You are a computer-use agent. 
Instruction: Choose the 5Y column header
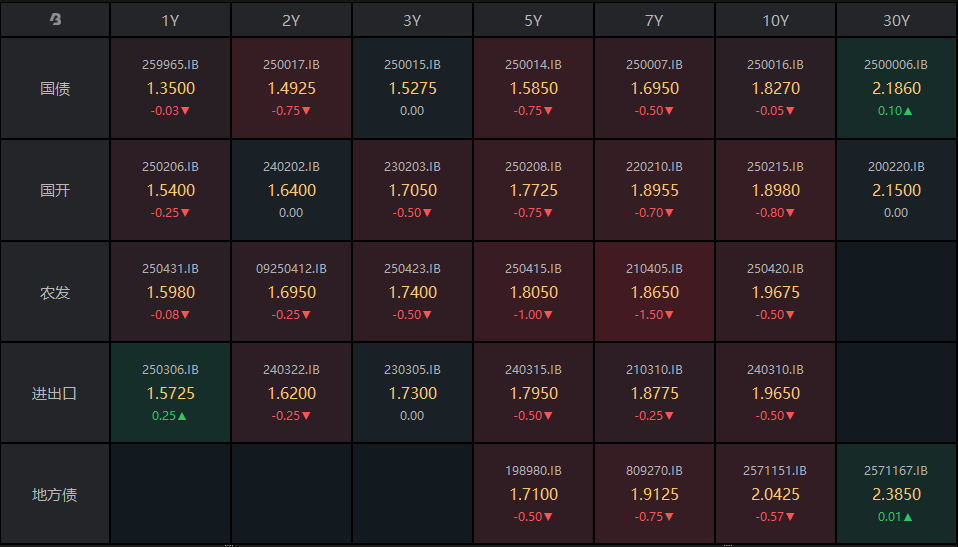(x=533, y=20)
